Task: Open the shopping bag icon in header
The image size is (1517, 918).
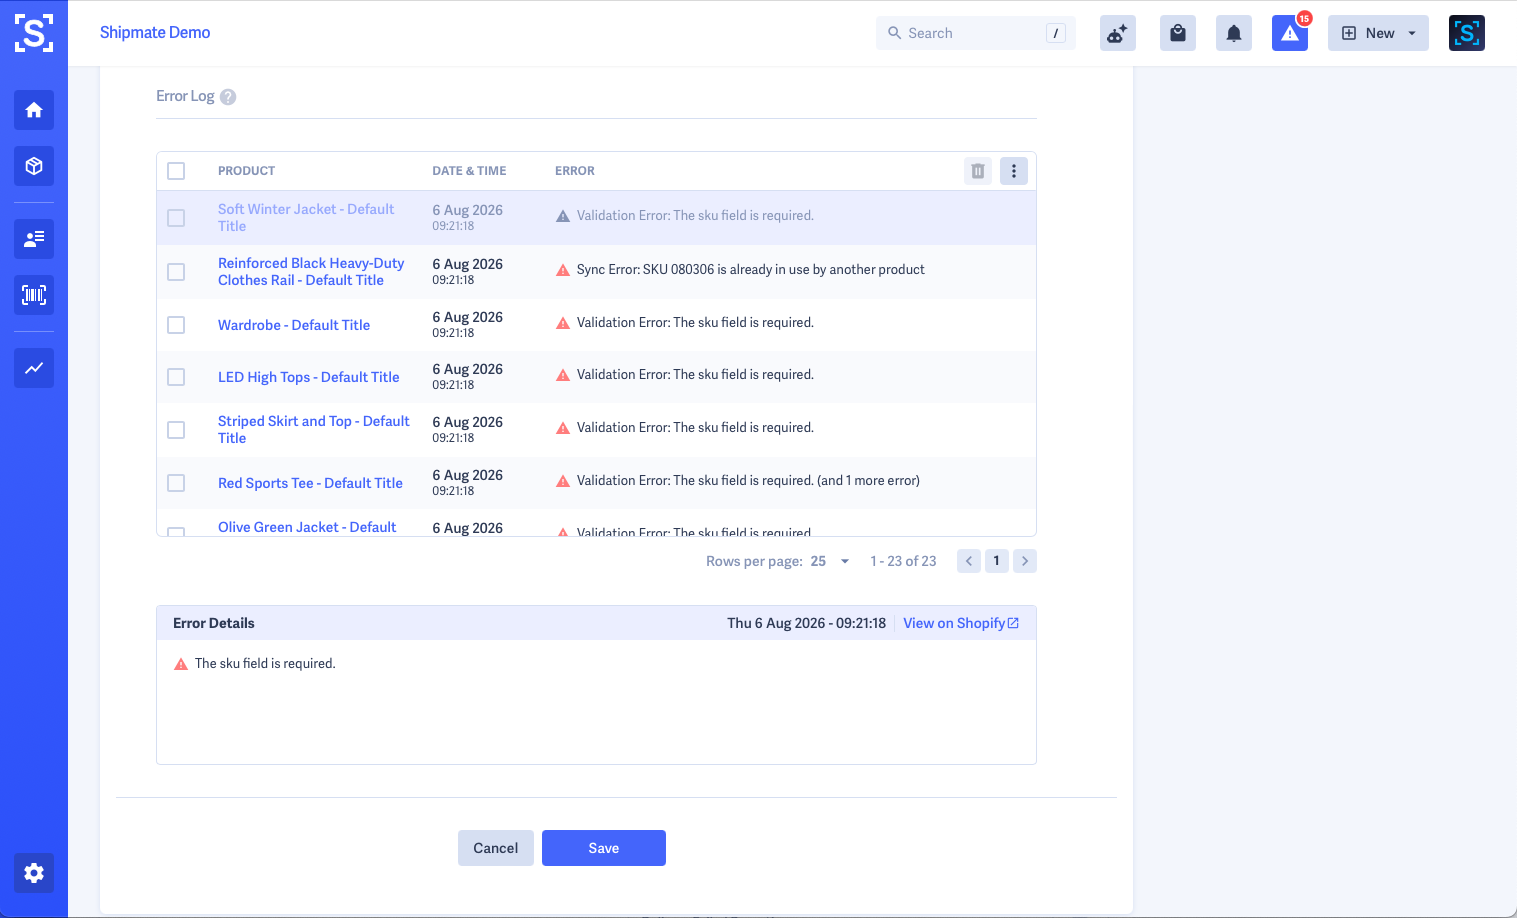Action: (1178, 33)
